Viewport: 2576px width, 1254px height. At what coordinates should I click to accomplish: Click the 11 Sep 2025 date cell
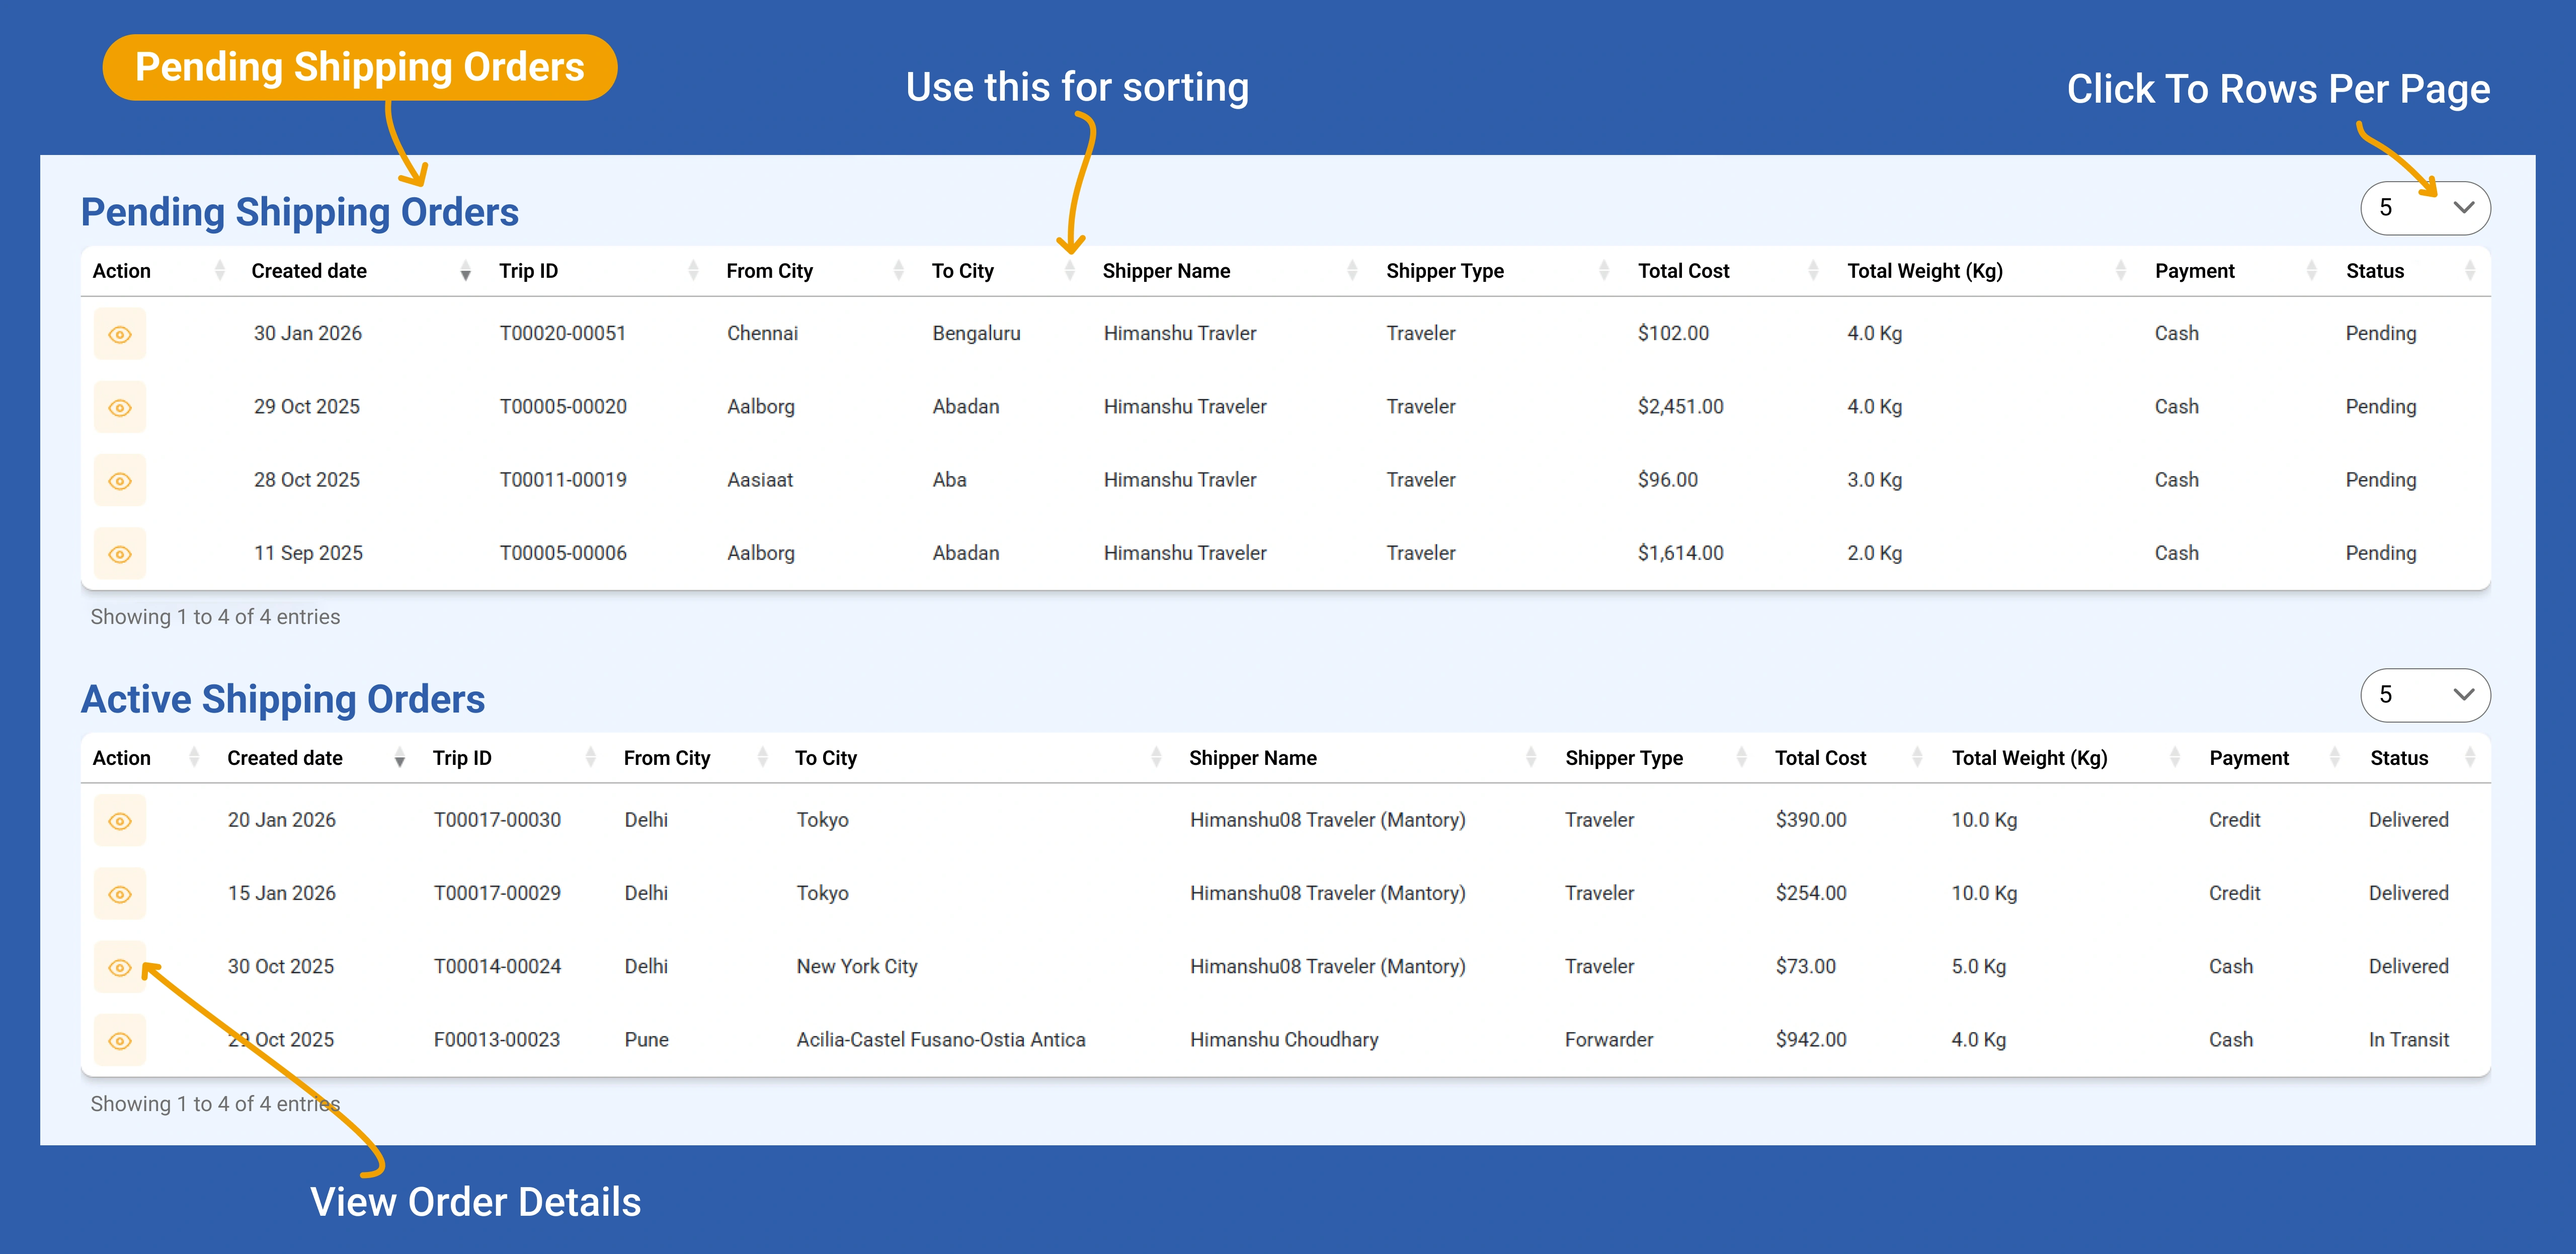point(308,553)
